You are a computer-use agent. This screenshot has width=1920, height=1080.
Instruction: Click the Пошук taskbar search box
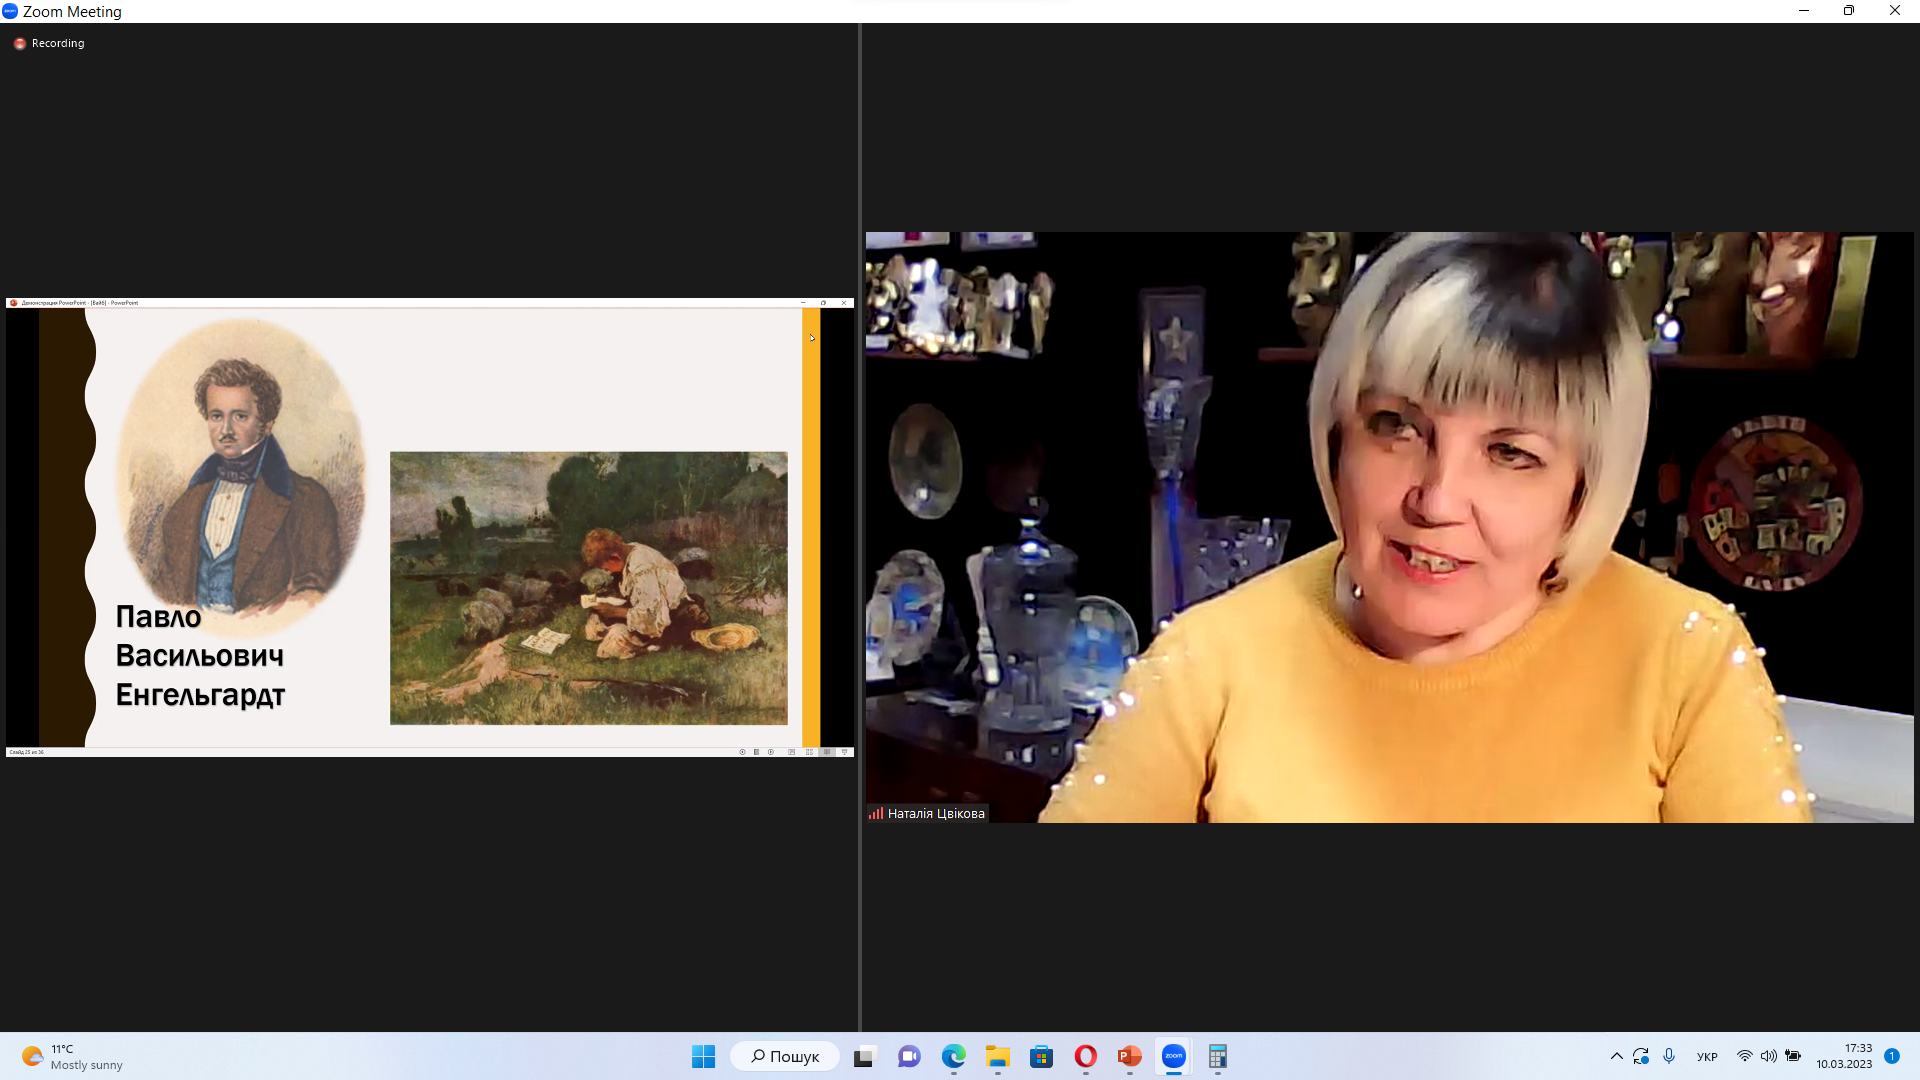785,1056
